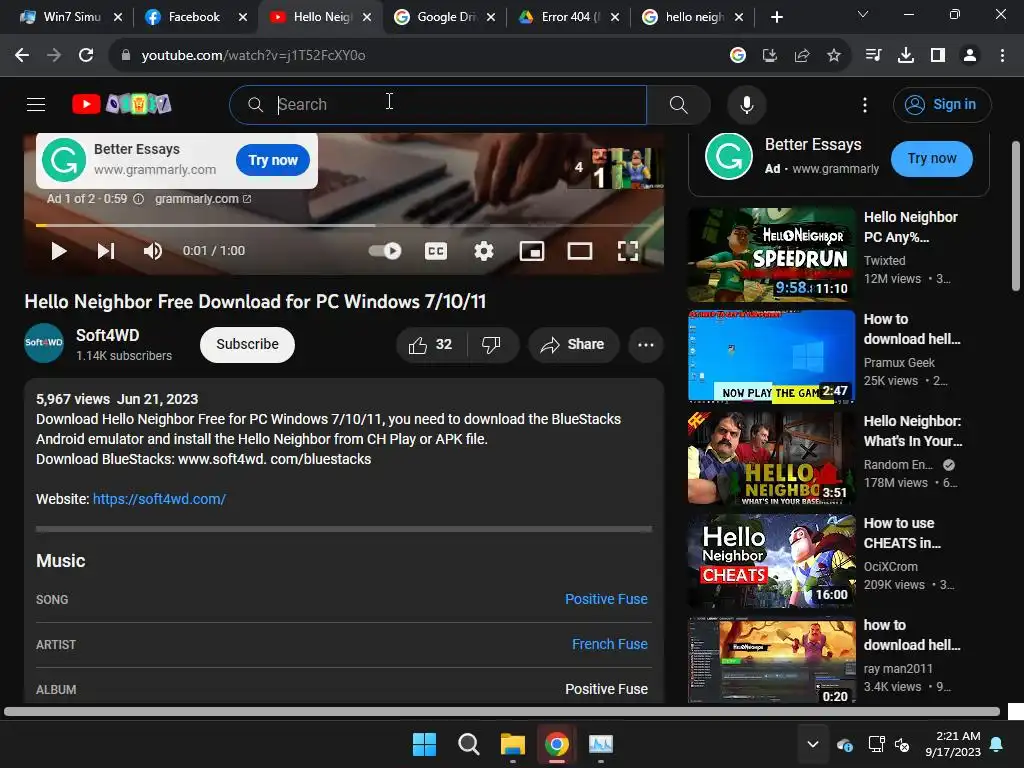Image resolution: width=1024 pixels, height=768 pixels.
Task: Seek on the video progress bar
Action: [x=344, y=225]
